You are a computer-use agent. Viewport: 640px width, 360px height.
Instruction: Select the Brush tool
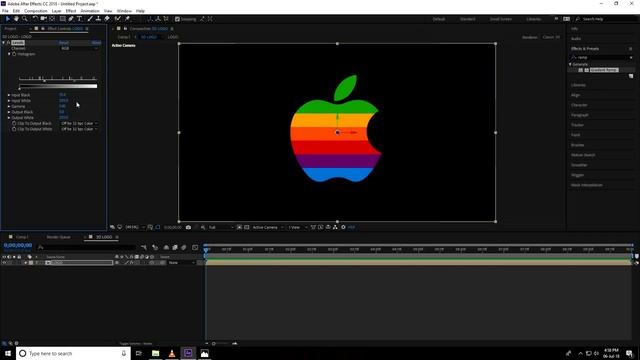tap(90, 19)
